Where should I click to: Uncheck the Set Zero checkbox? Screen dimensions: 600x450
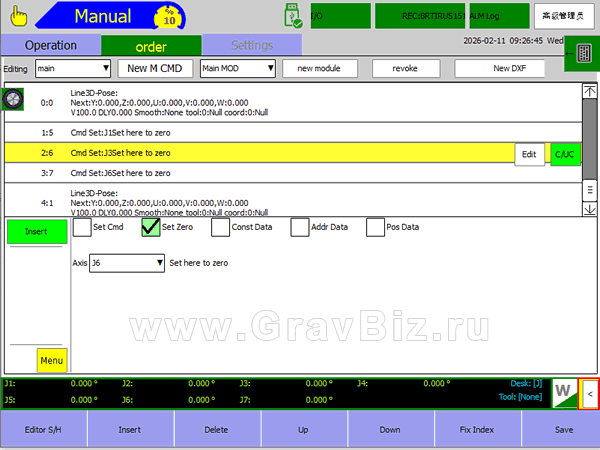coord(151,227)
